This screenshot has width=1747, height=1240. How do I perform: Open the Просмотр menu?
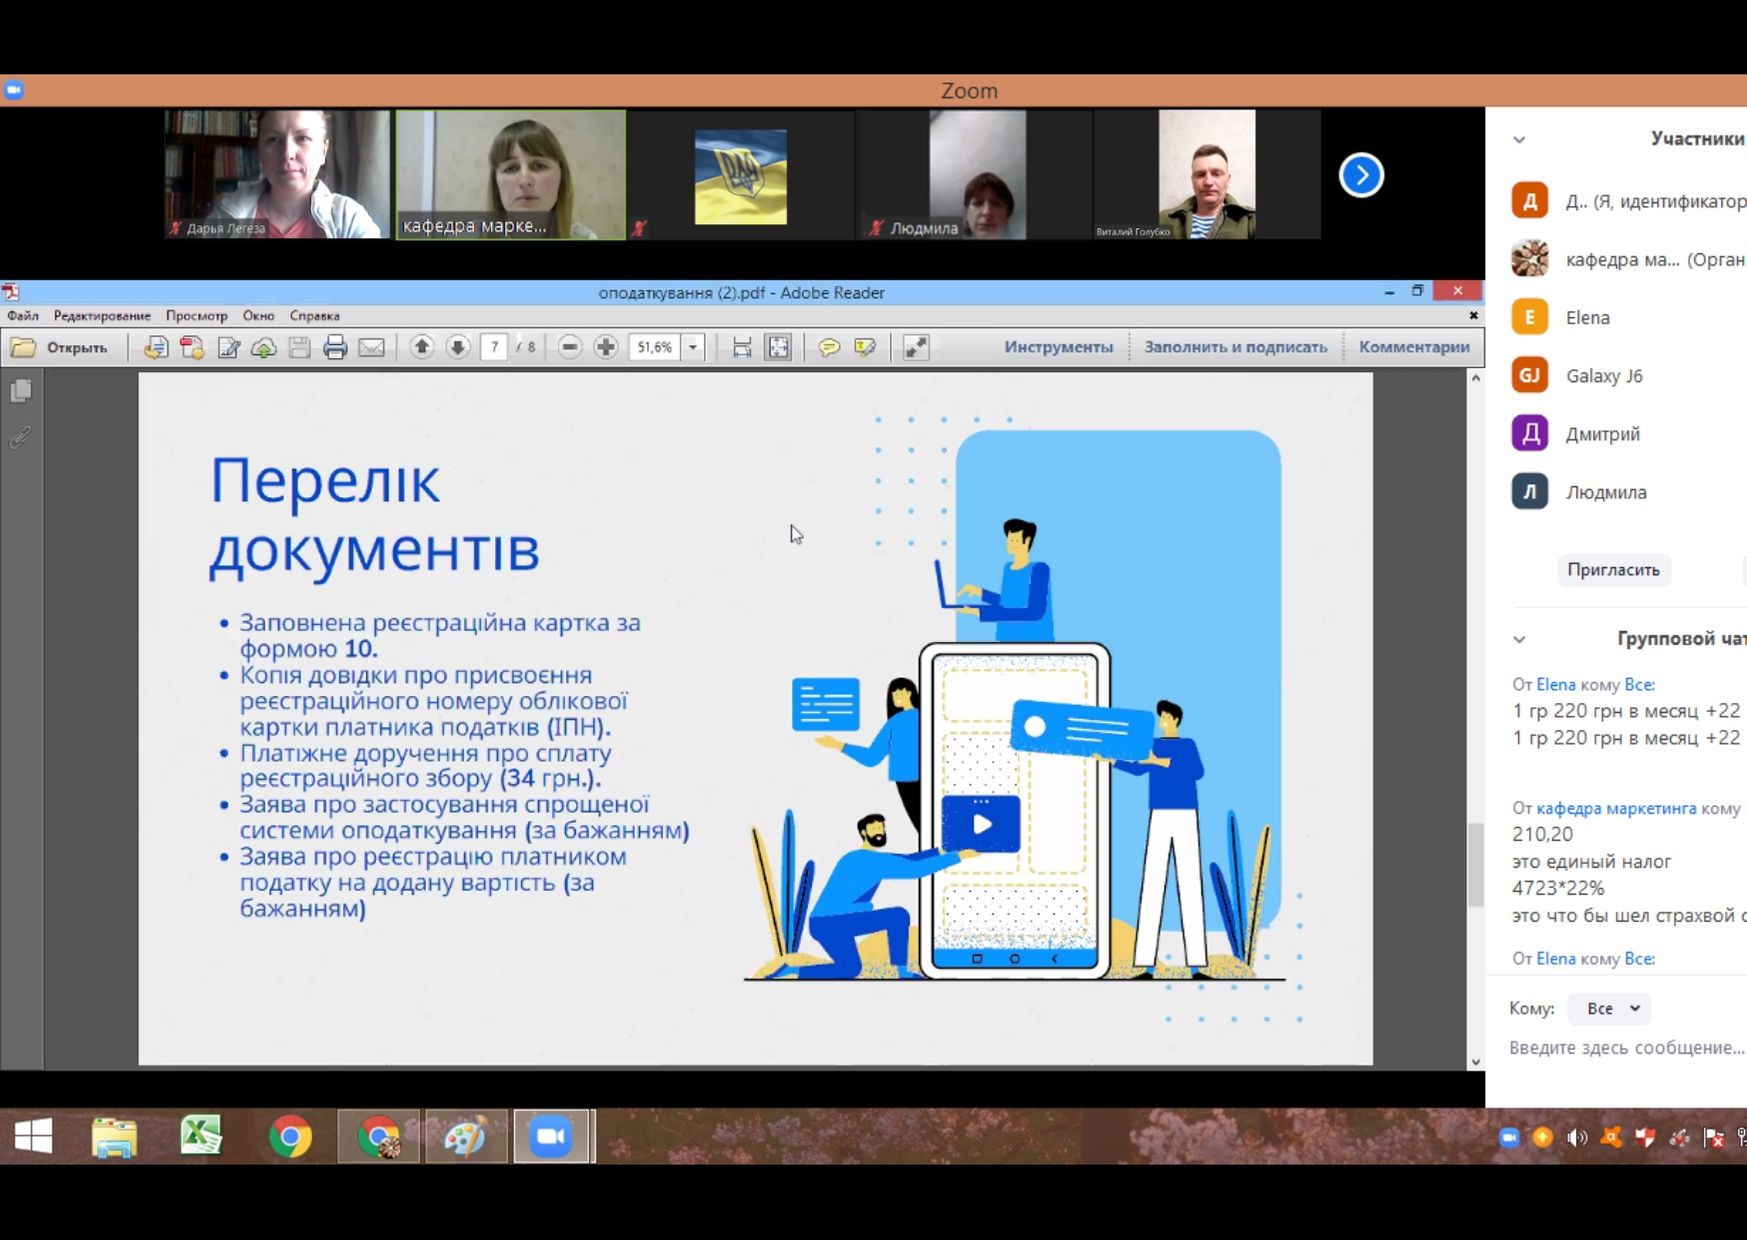point(196,315)
